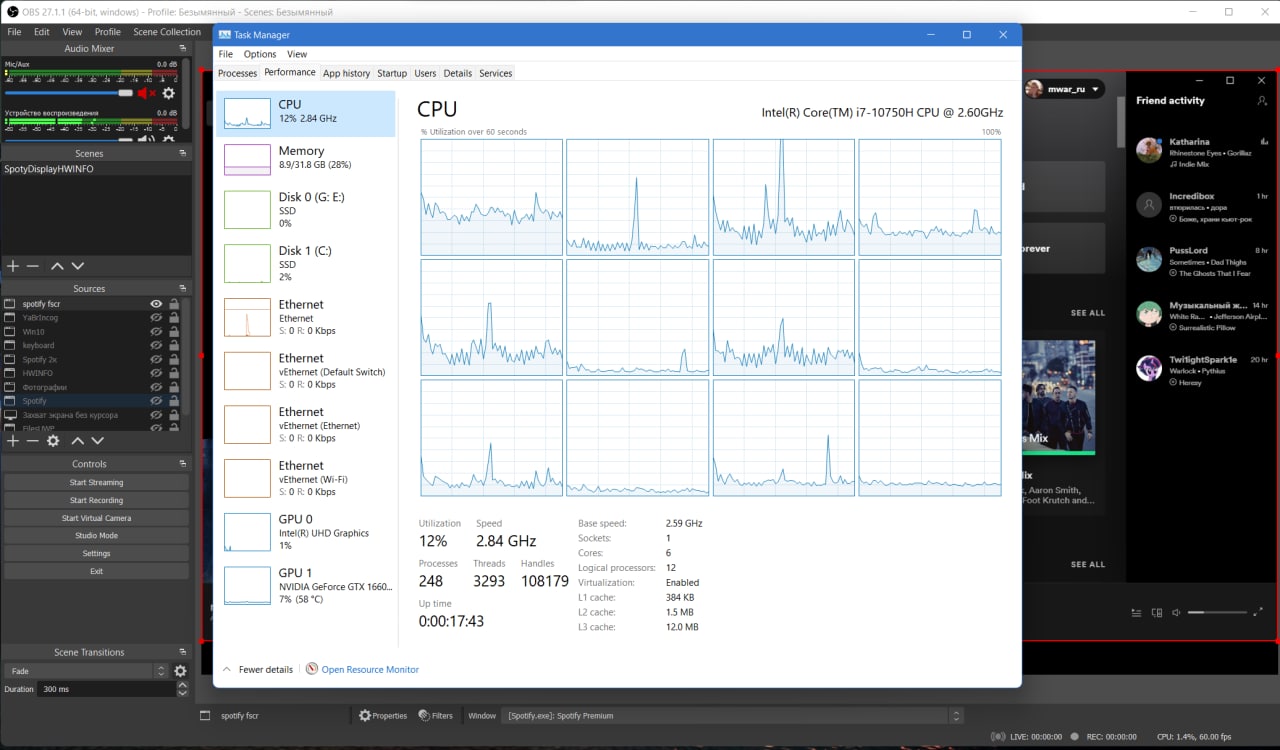This screenshot has width=1280, height=750.
Task: Open mwar_ru Spotify profile dropdown
Action: tap(1064, 89)
